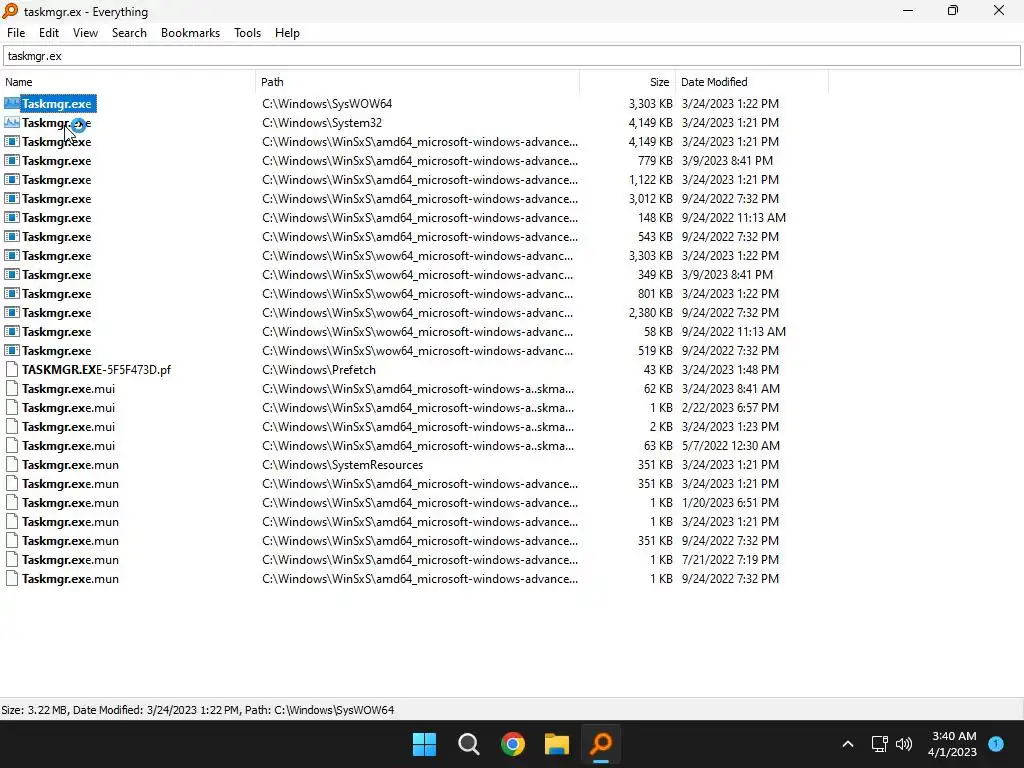Open the volume tray icon
The width and height of the screenshot is (1024, 768).
pyautogui.click(x=904, y=744)
